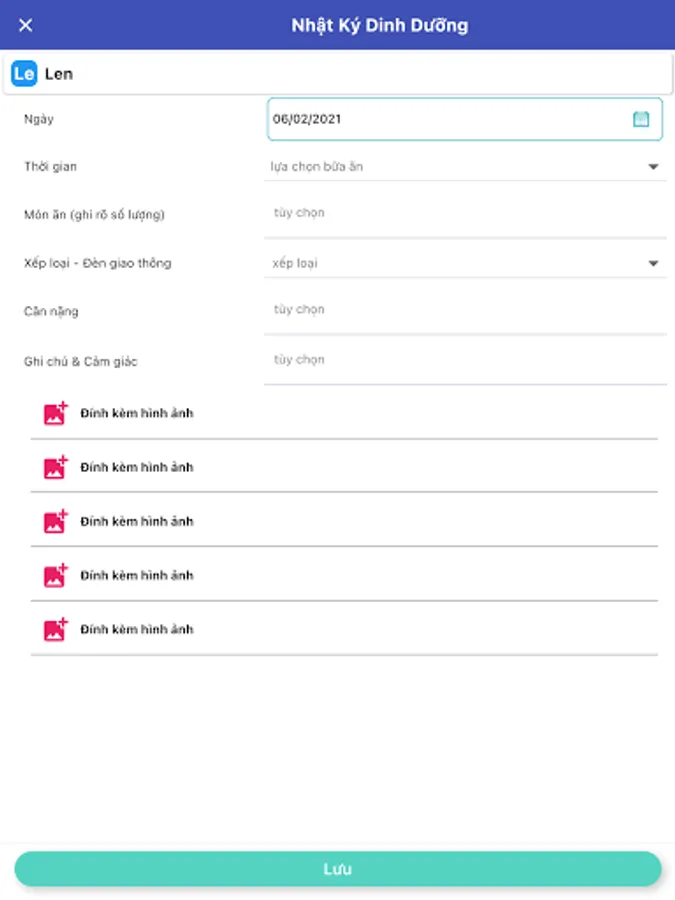Focus the date field showing 06/02/2021
Screen dimensions: 675x900
click(x=465, y=119)
